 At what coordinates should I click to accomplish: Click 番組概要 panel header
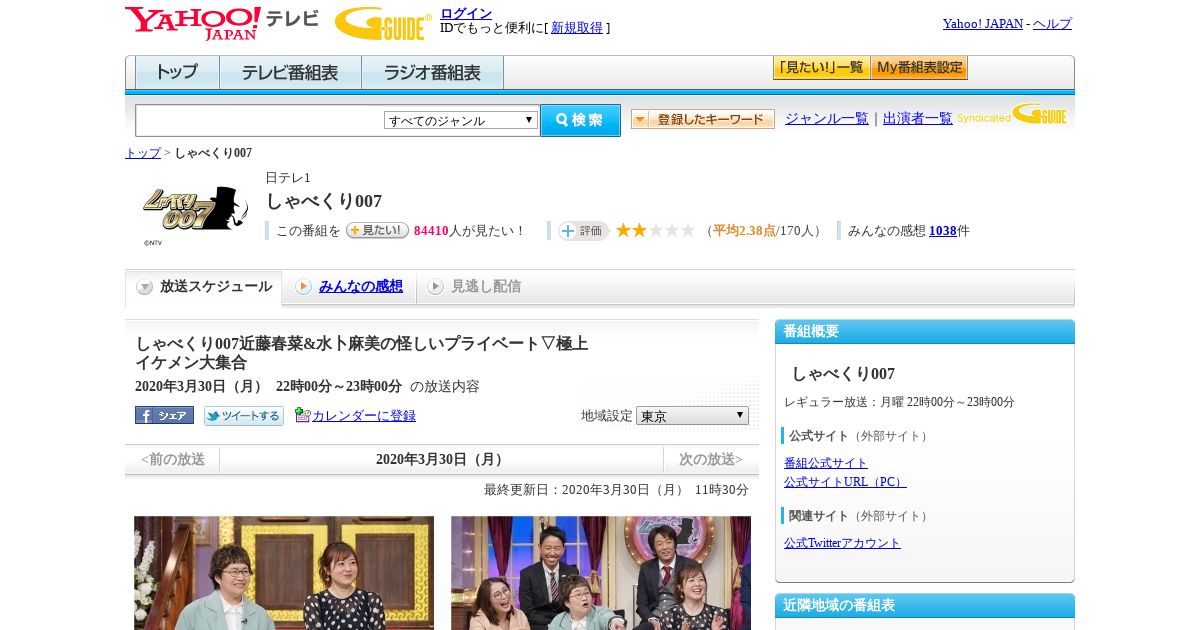(925, 332)
